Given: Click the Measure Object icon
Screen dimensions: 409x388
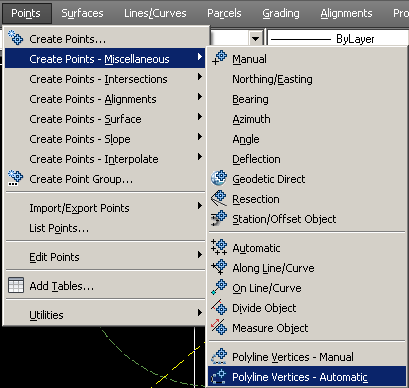Looking at the screenshot, I should [x=219, y=327].
